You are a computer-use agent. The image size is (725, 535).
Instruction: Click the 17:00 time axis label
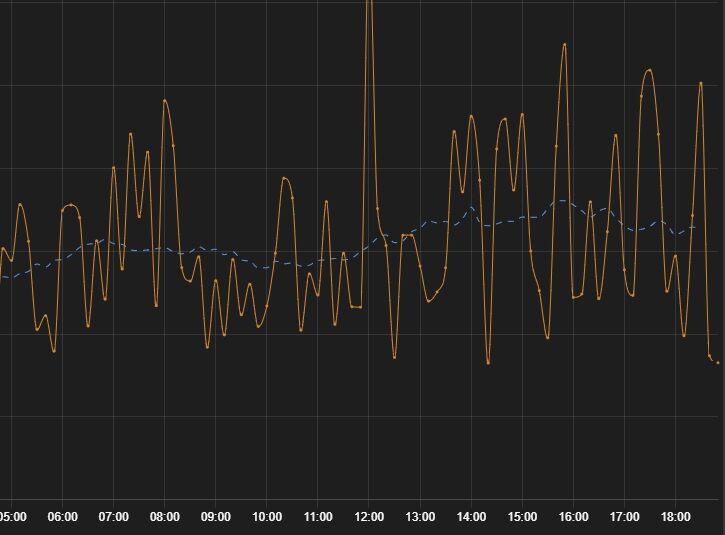click(x=625, y=517)
